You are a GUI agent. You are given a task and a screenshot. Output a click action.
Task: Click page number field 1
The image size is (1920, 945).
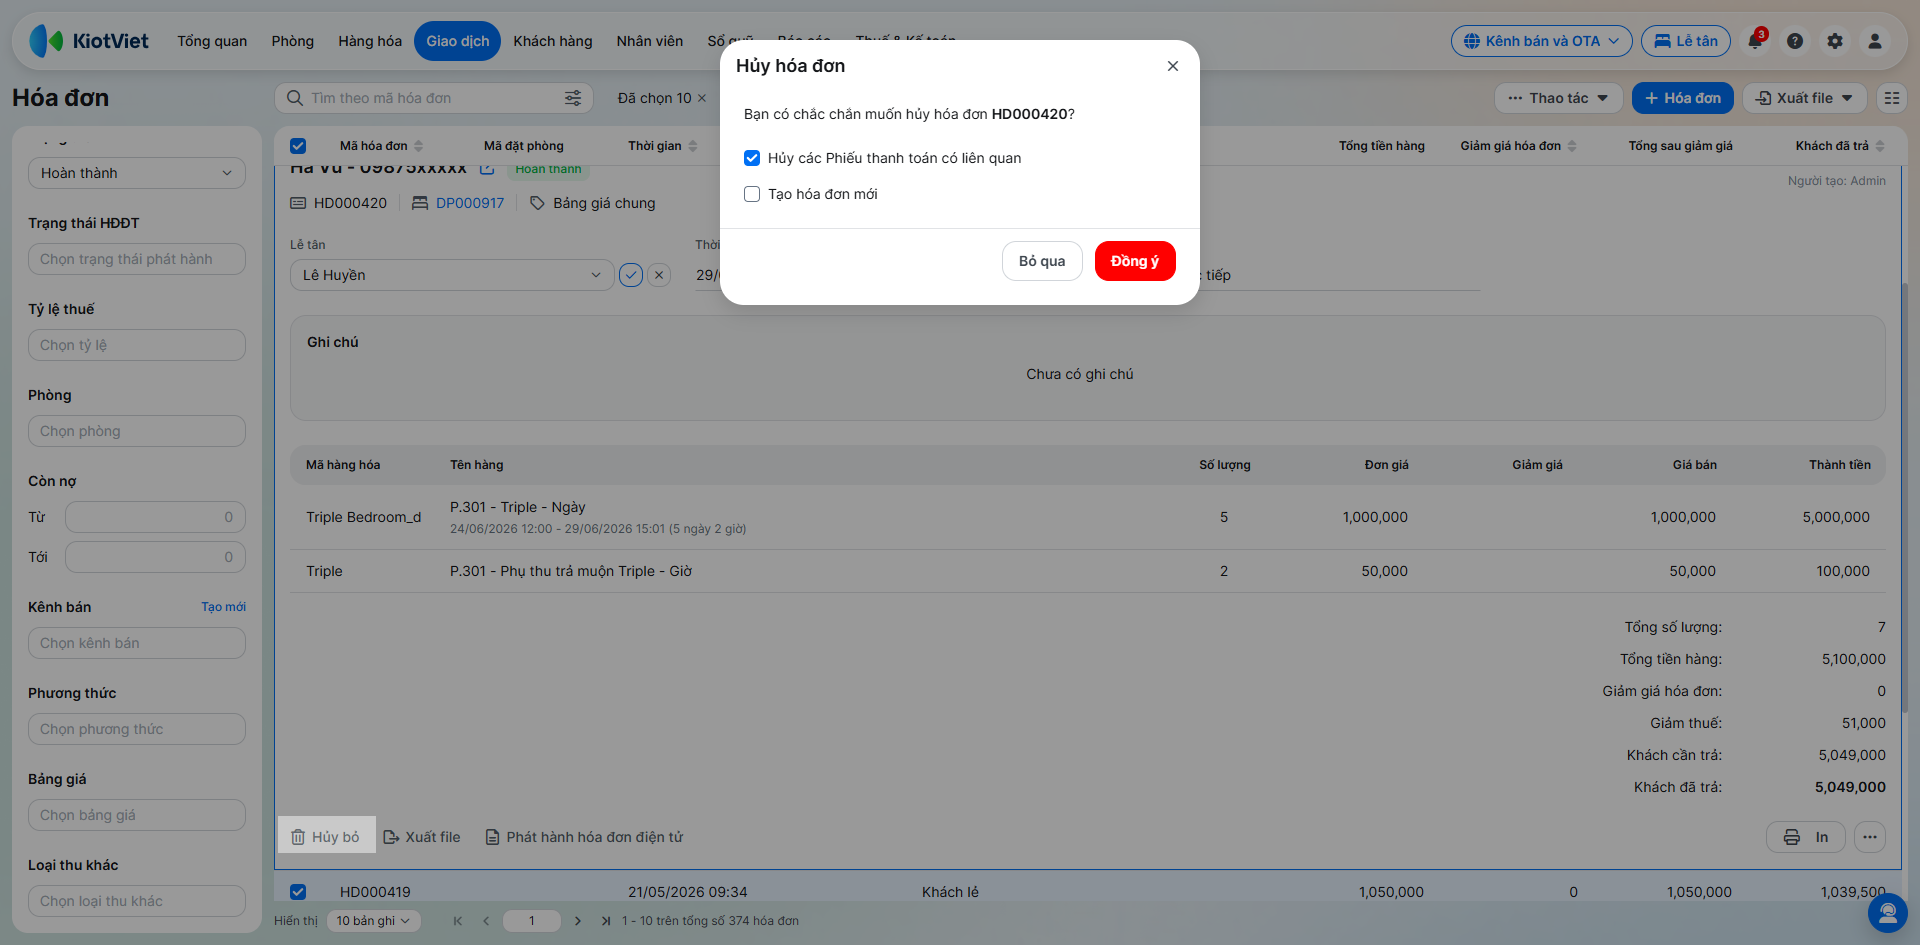[x=532, y=921]
